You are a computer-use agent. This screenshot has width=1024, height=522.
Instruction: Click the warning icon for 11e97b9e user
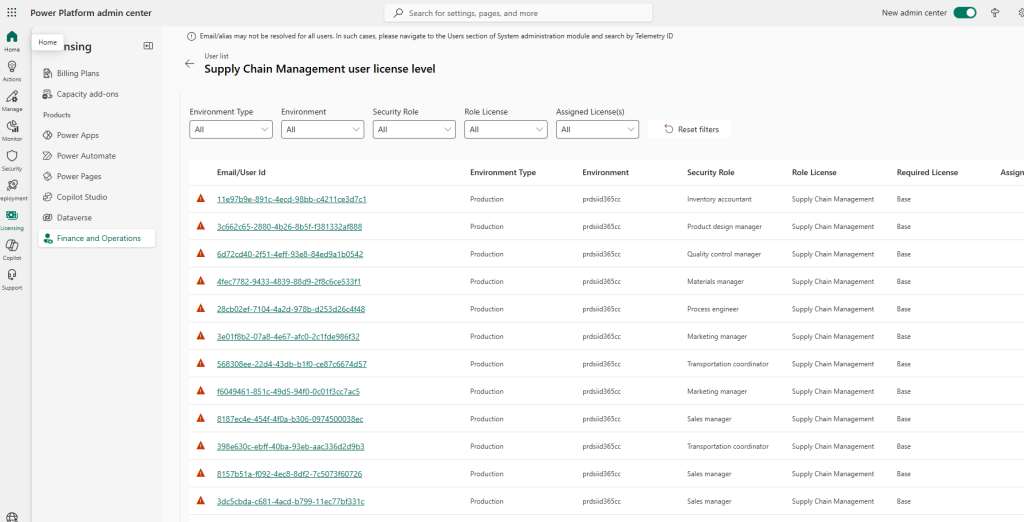tap(201, 198)
